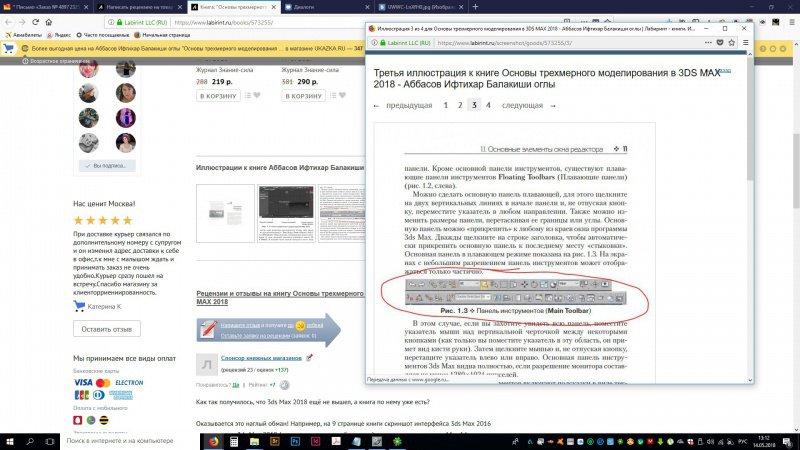Open page actions menu in popup window
The image size is (800, 450).
[x=708, y=43]
